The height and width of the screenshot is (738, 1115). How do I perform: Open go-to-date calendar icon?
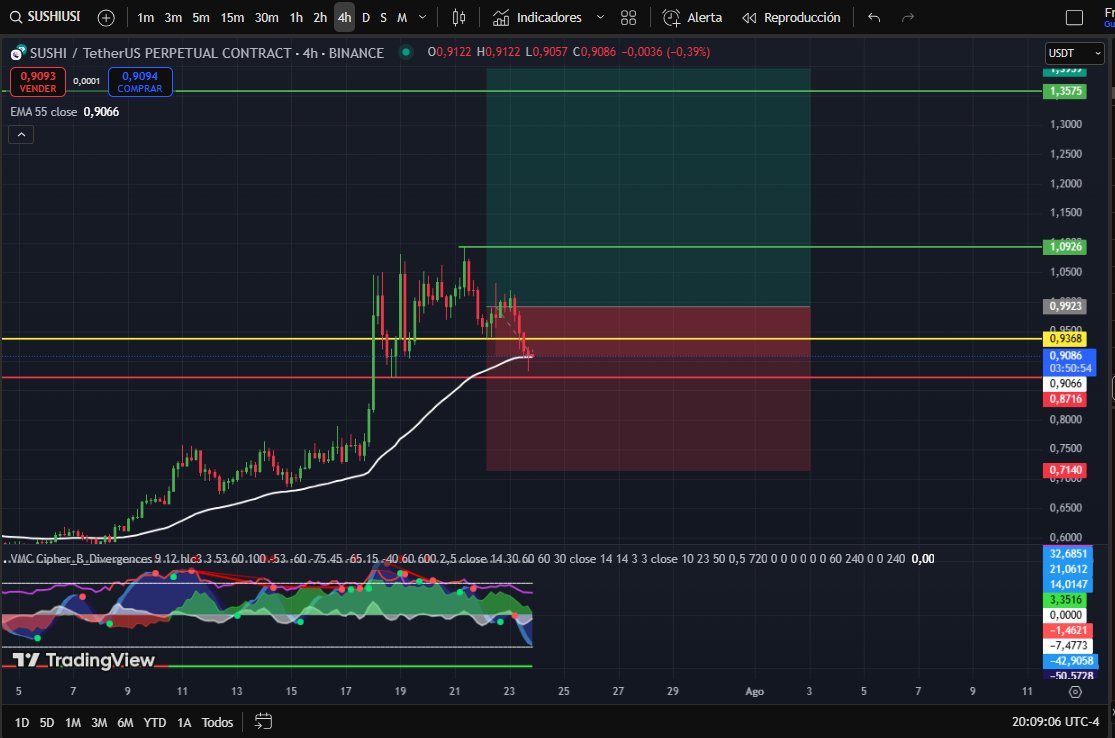point(263,722)
